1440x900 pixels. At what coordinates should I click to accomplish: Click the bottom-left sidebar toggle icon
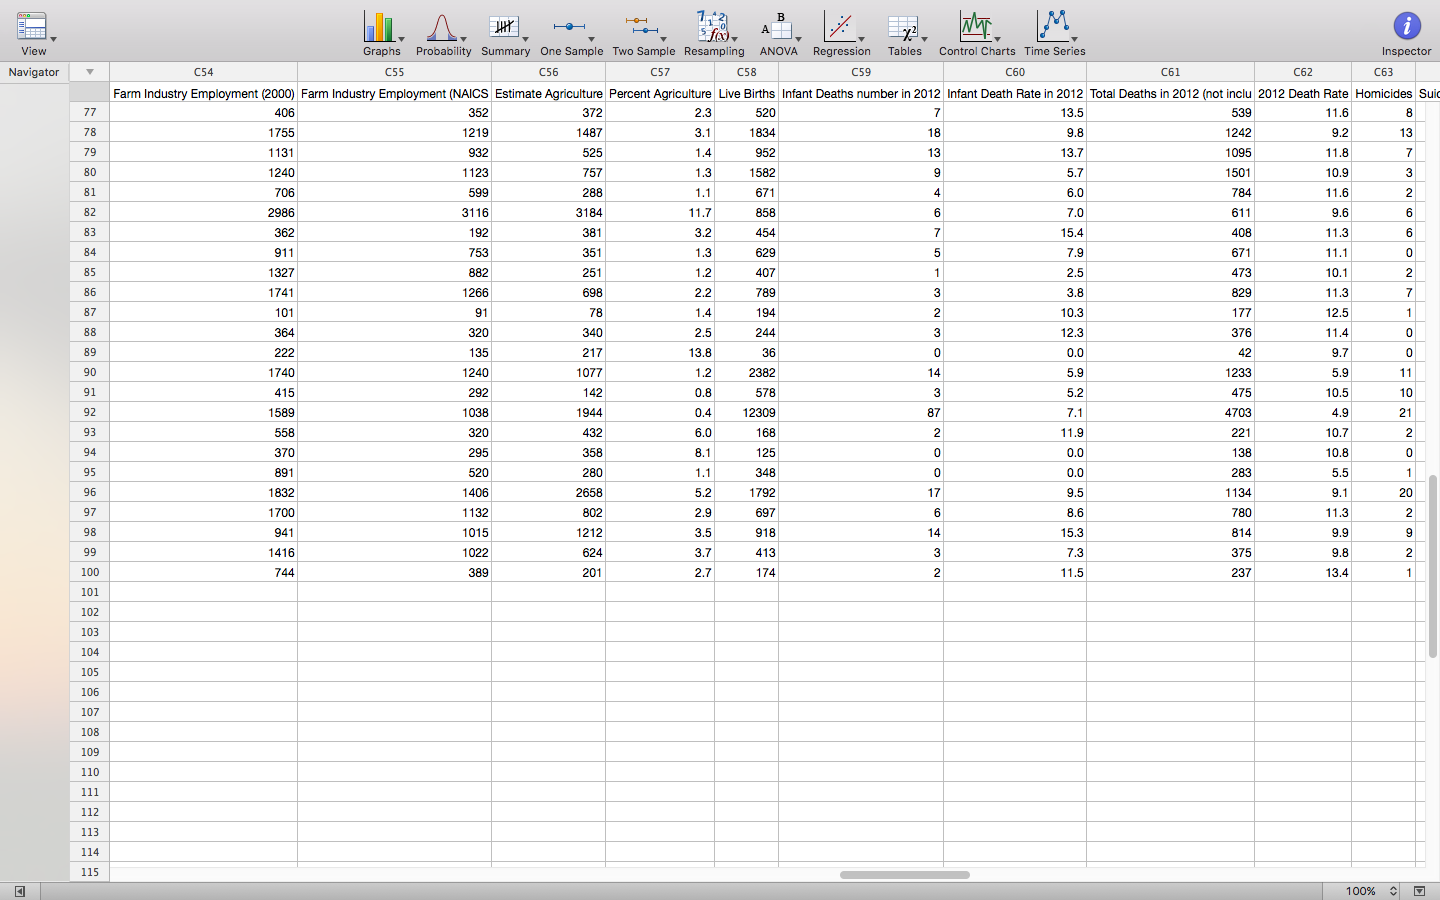19,891
